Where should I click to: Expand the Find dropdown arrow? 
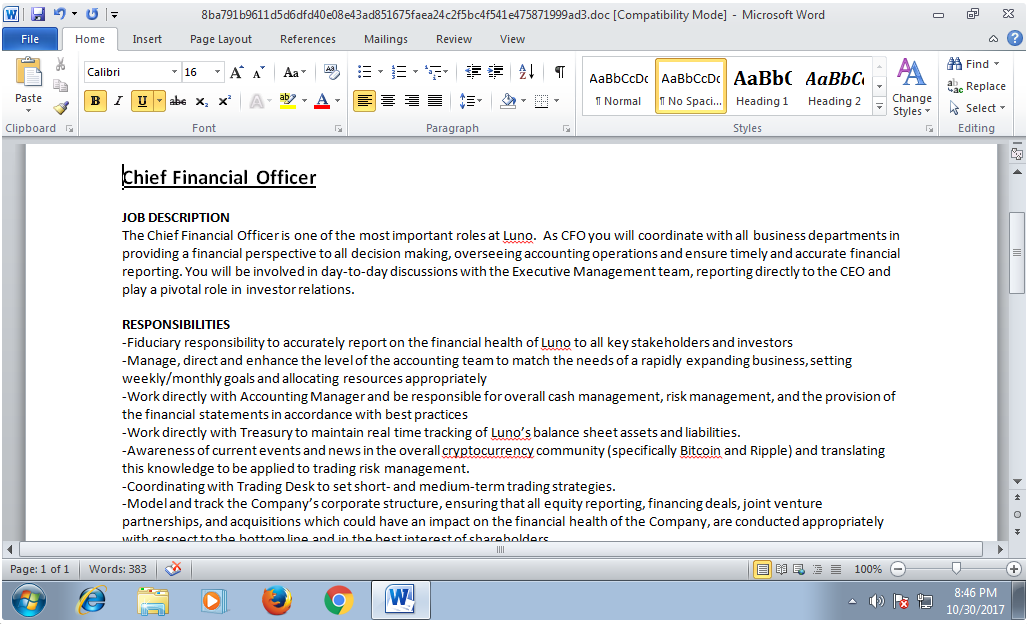click(998, 64)
